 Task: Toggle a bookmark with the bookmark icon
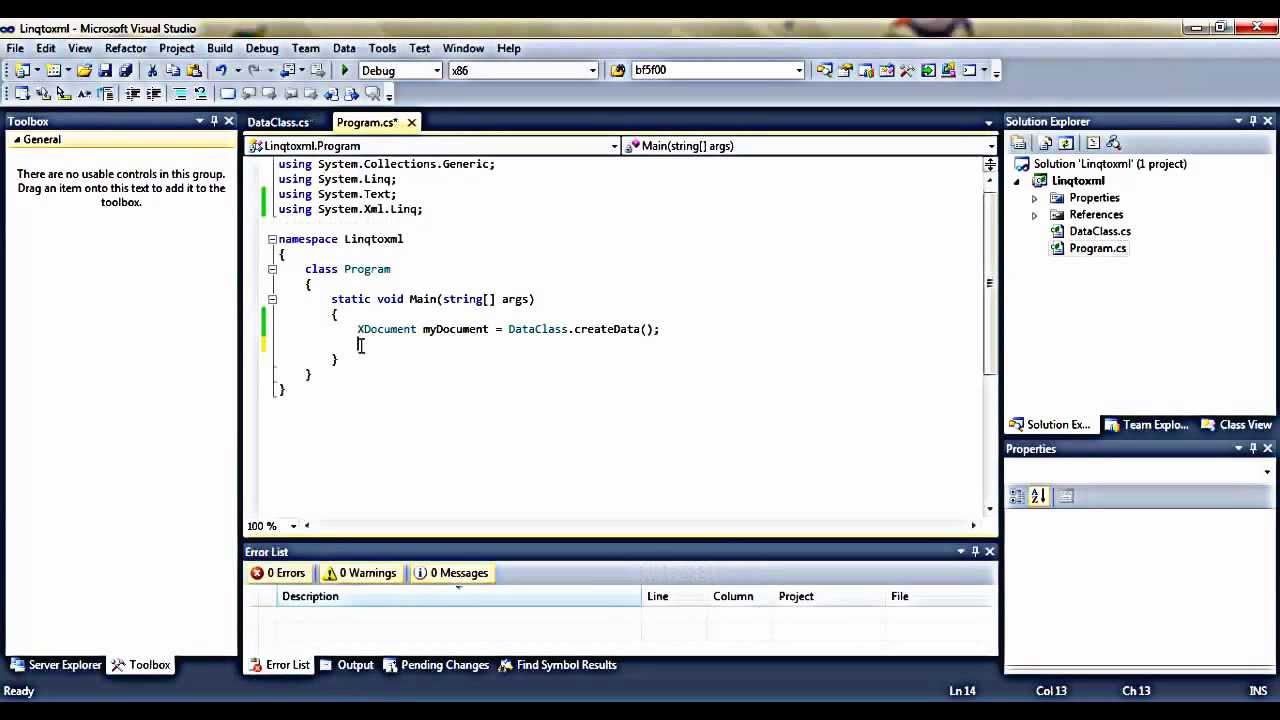[x=228, y=94]
